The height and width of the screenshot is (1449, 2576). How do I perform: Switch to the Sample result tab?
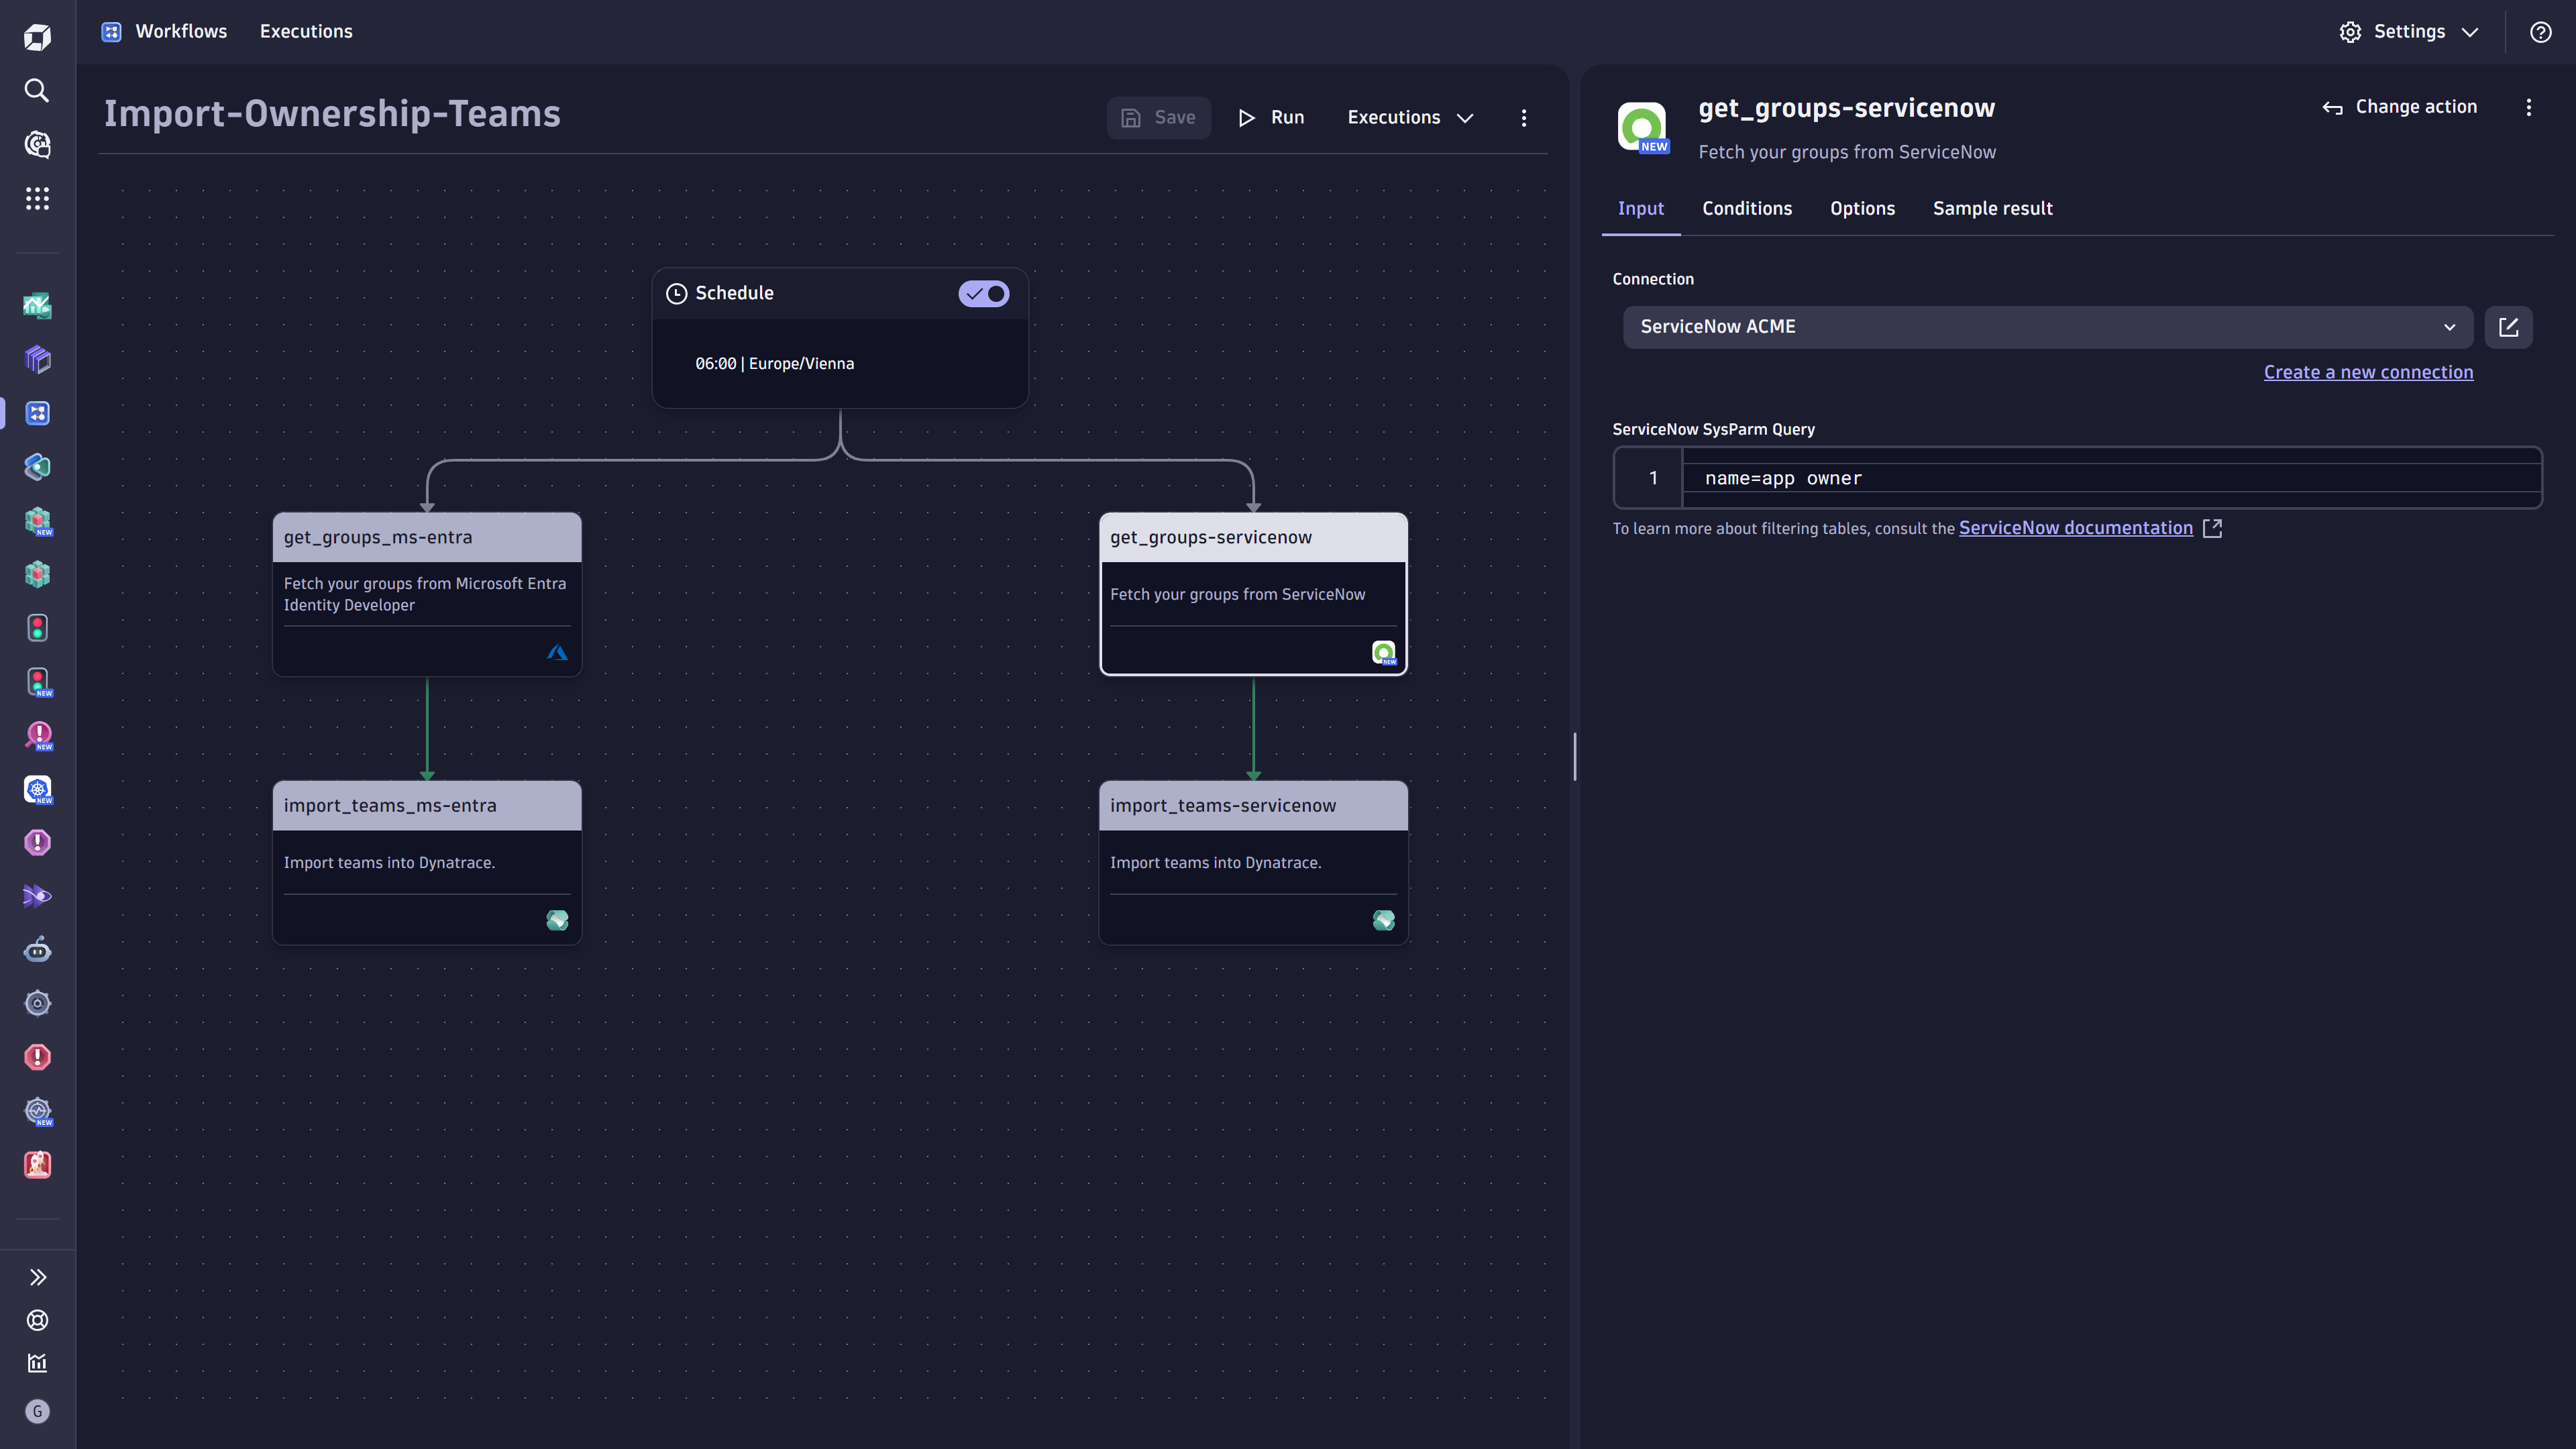tap(1992, 209)
